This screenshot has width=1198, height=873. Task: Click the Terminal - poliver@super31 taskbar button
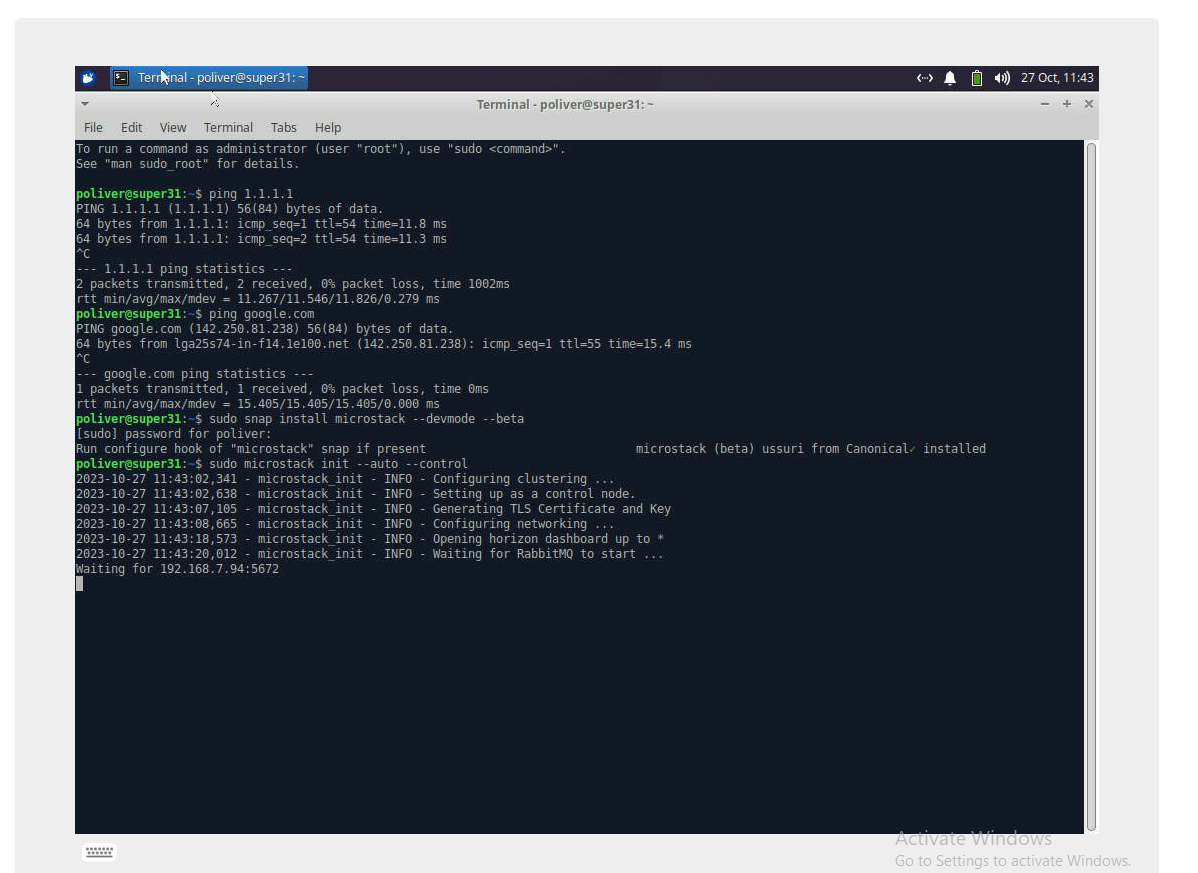click(220, 78)
